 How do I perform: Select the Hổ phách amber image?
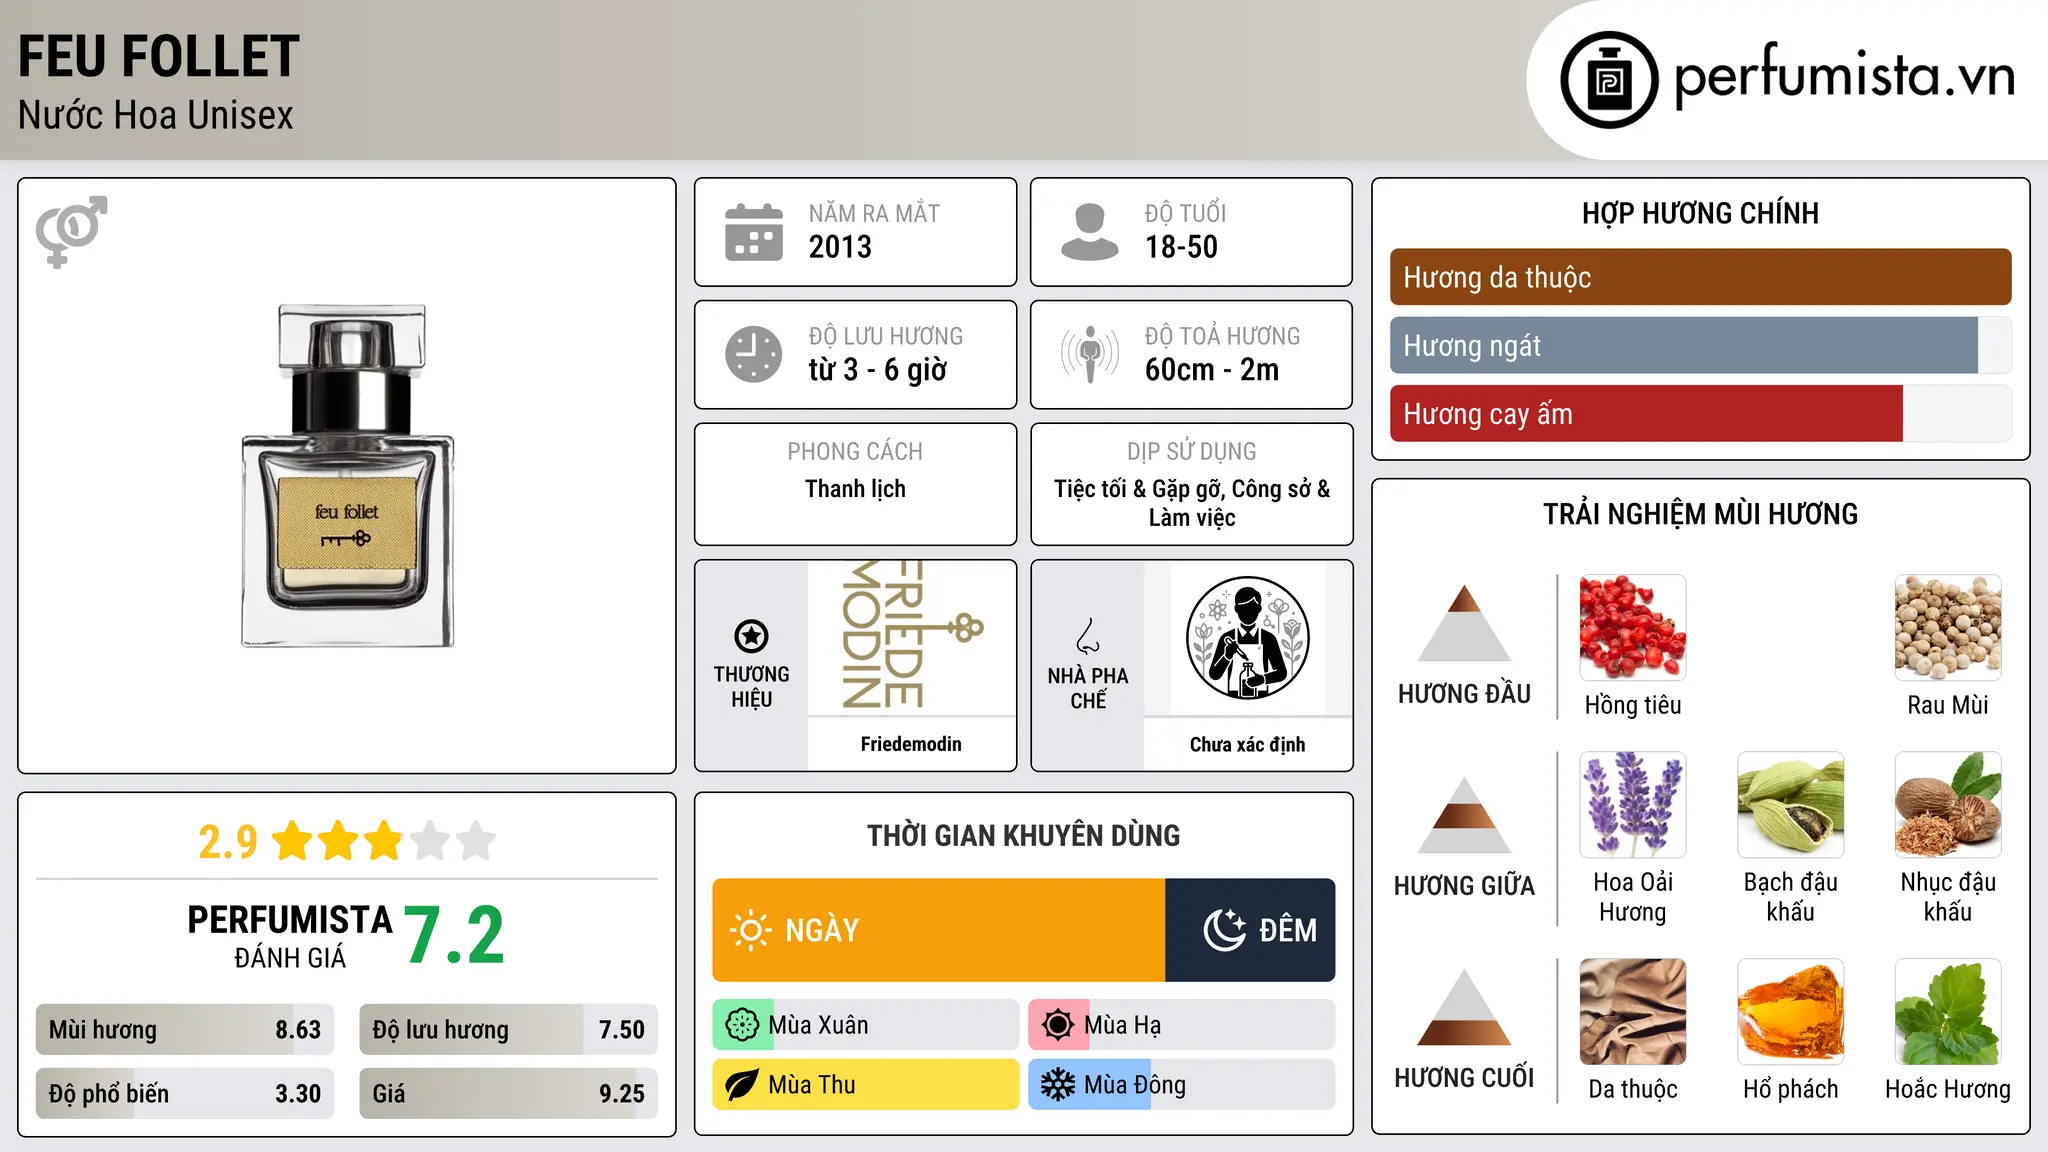click(x=1791, y=1012)
